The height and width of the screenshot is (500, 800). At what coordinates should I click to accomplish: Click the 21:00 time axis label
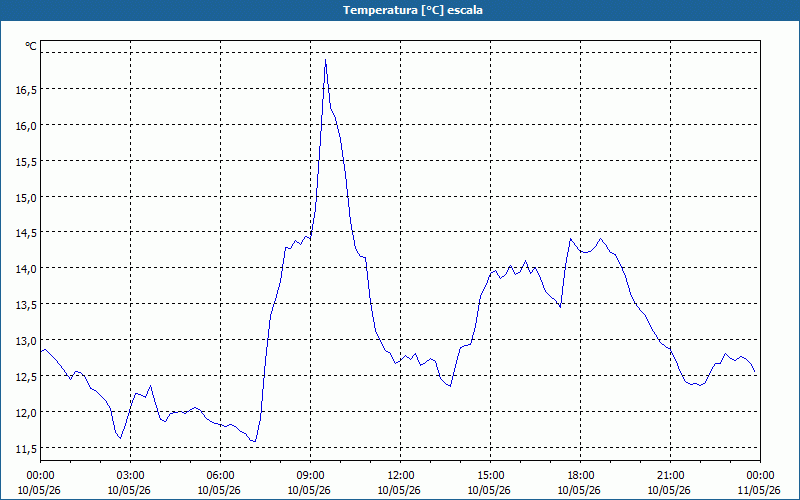(x=670, y=476)
